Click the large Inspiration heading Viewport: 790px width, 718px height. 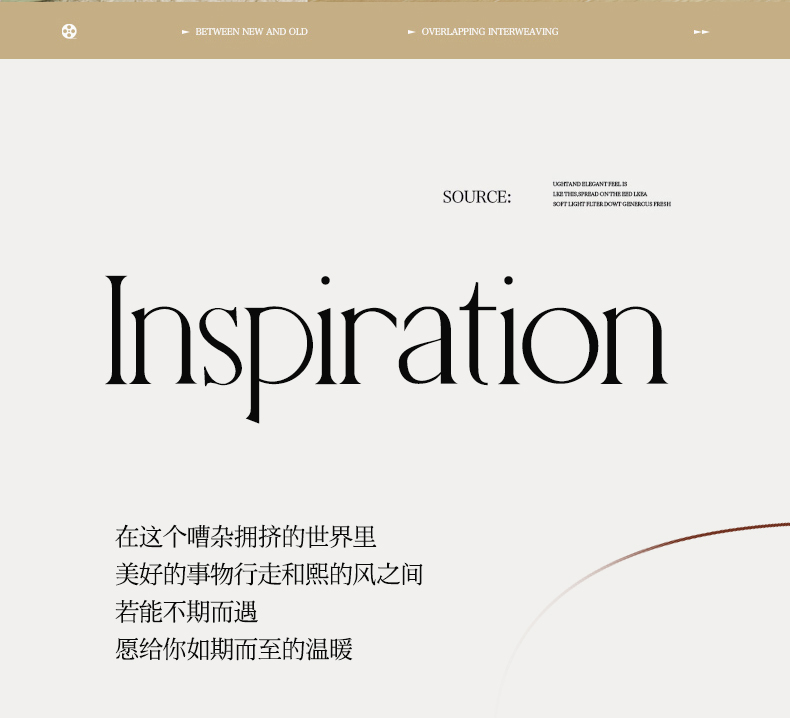click(x=386, y=335)
